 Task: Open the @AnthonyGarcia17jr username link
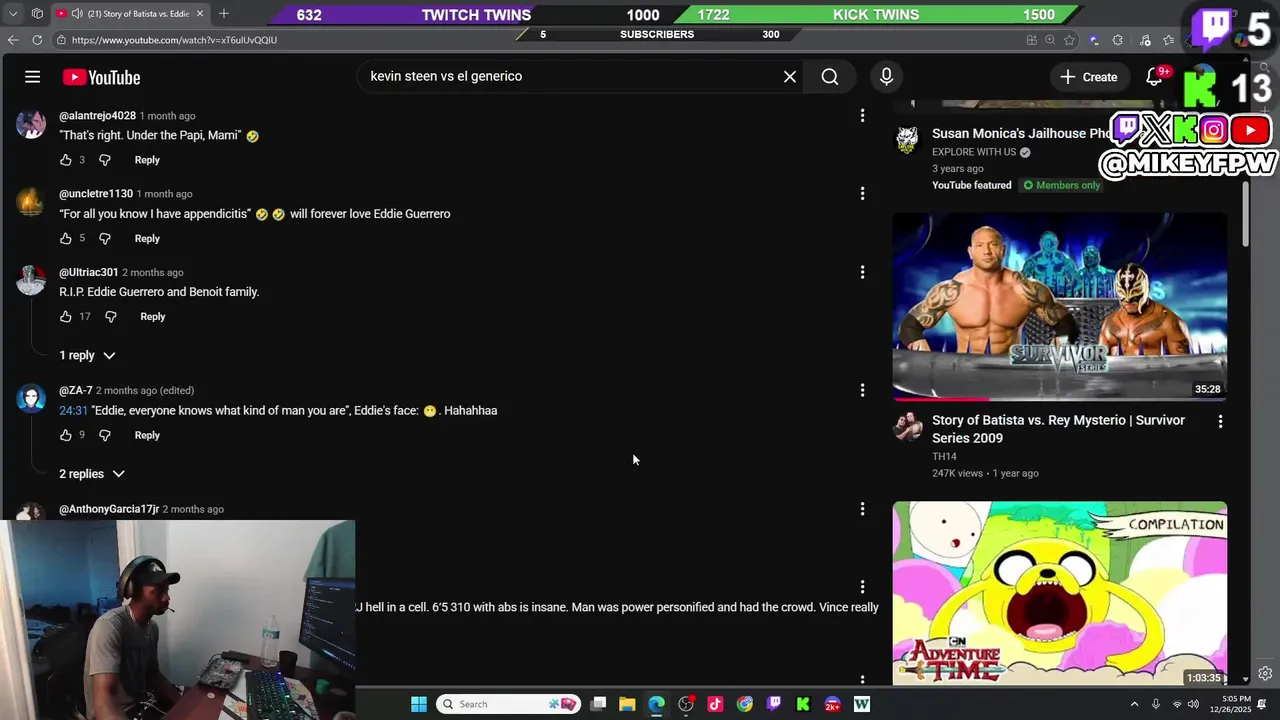click(109, 509)
